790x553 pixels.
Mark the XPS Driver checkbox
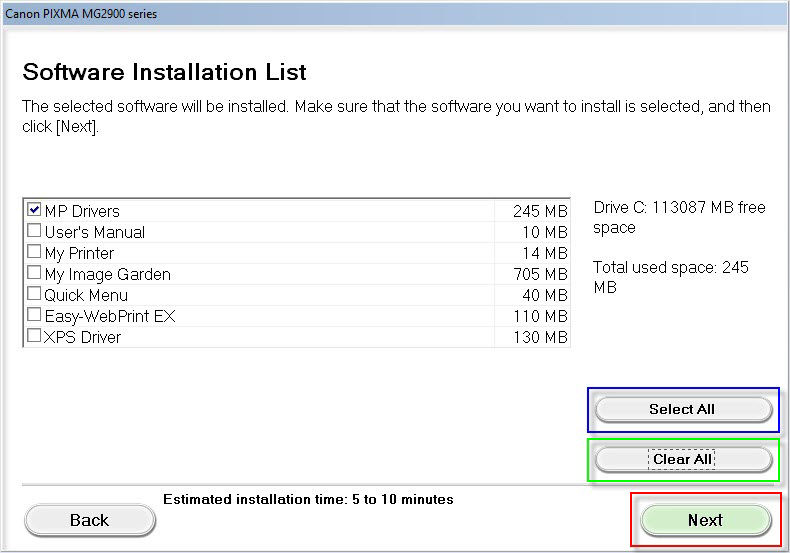(34, 336)
